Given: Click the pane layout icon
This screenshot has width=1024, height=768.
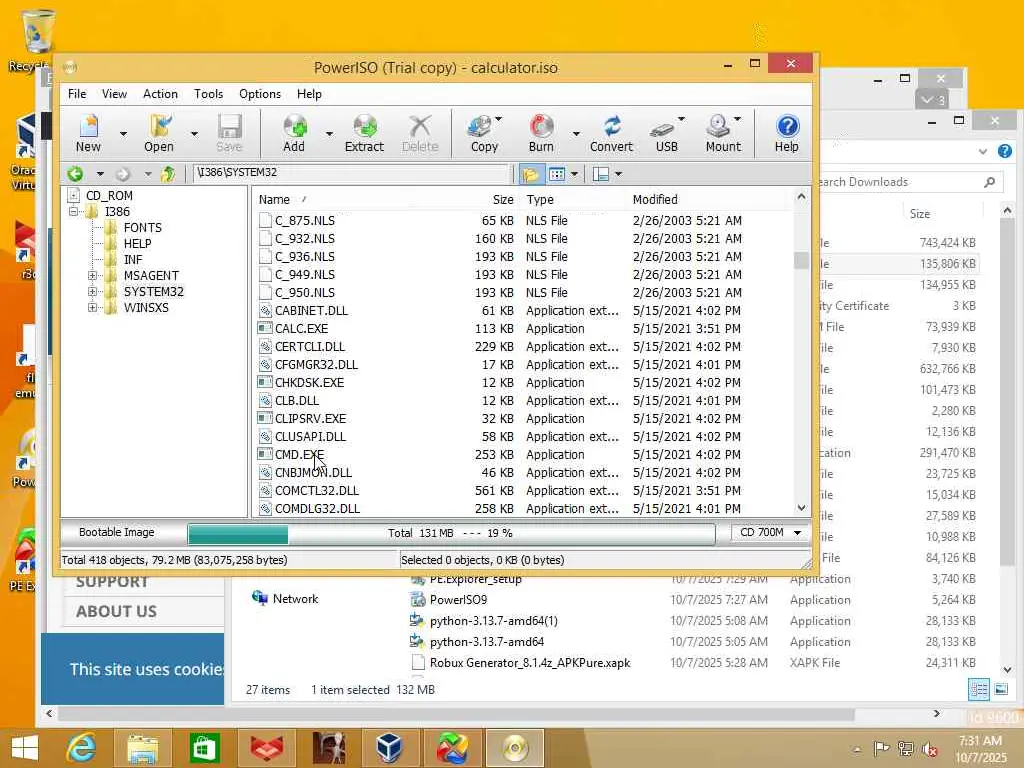Looking at the screenshot, I should click(x=601, y=174).
